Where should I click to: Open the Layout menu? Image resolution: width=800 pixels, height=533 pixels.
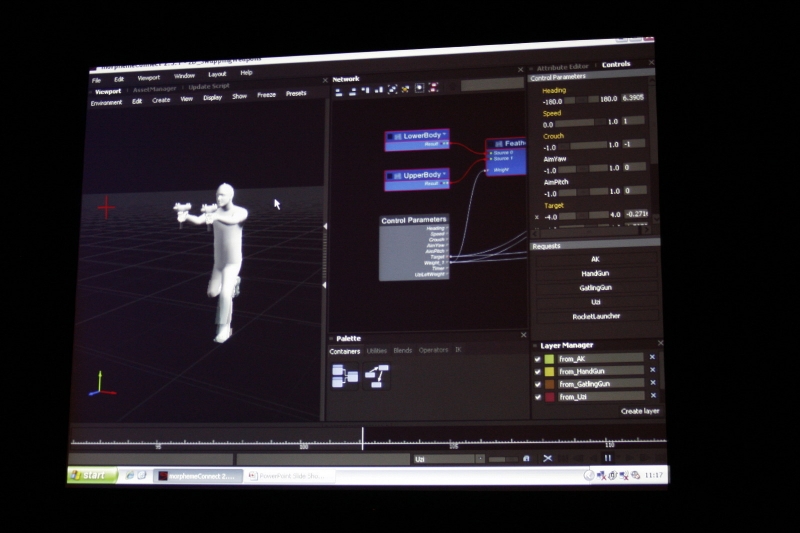(x=217, y=74)
